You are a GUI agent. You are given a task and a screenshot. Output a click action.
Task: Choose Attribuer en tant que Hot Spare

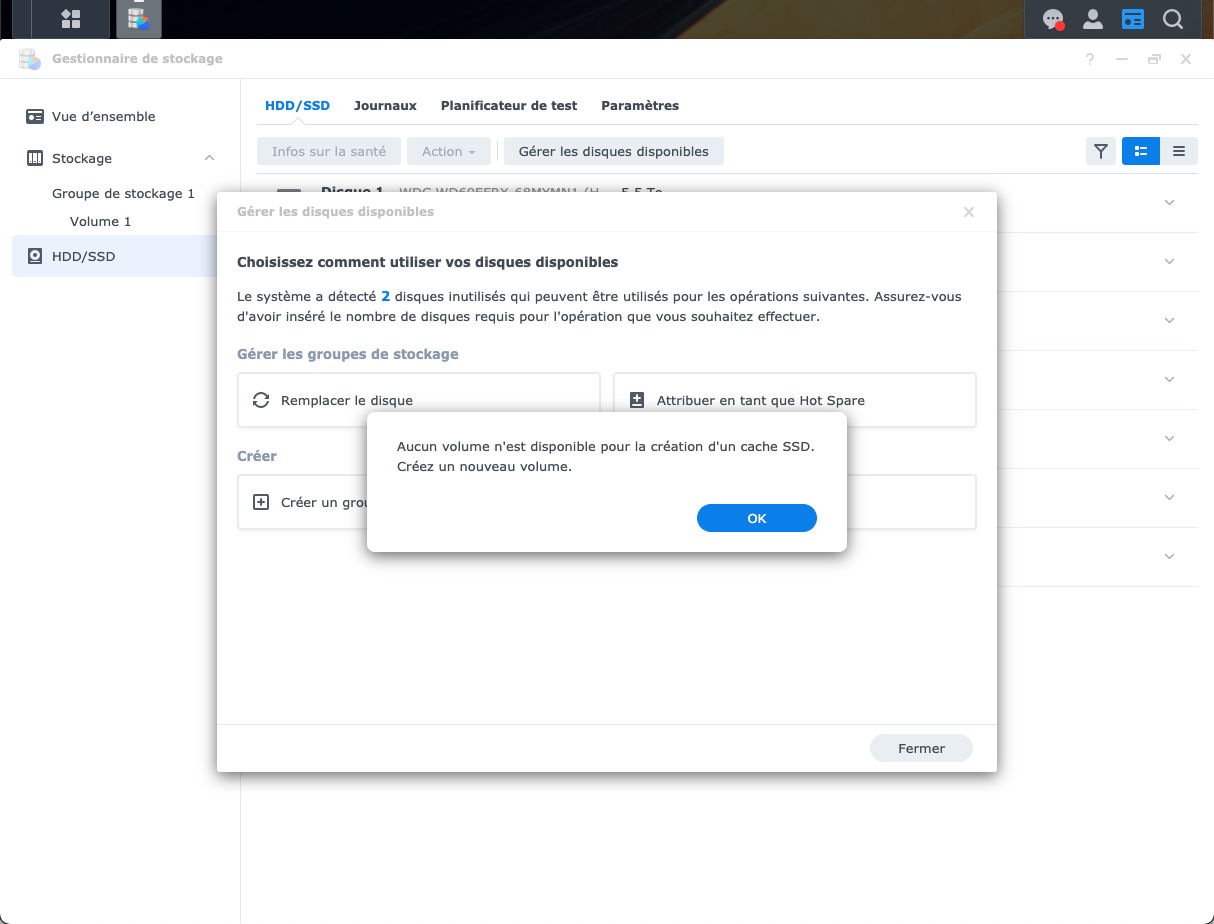click(795, 400)
